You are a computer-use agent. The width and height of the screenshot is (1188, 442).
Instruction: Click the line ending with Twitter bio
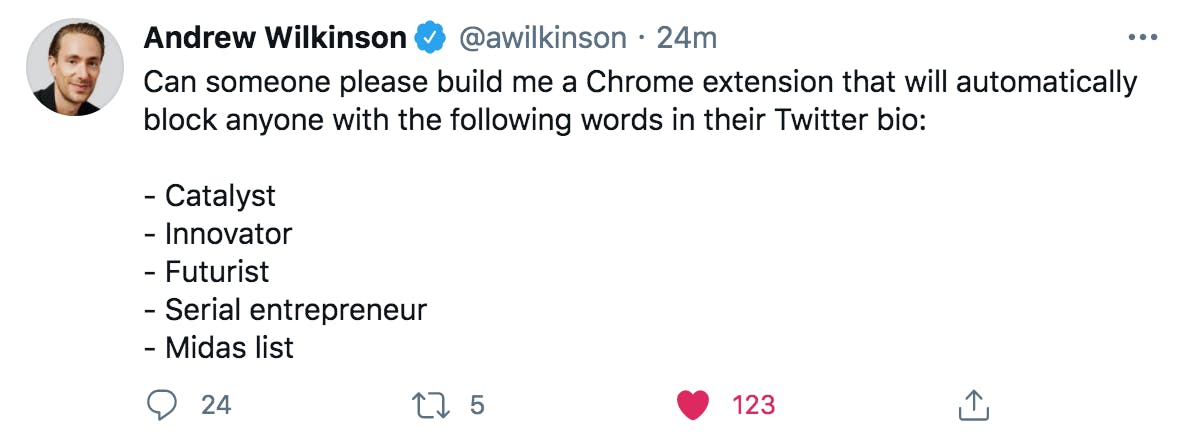535,121
